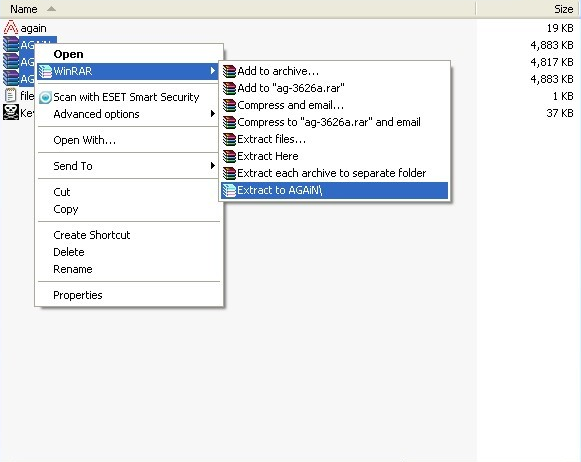Click the icon beside Compress and email
The image size is (581, 462).
point(229,105)
